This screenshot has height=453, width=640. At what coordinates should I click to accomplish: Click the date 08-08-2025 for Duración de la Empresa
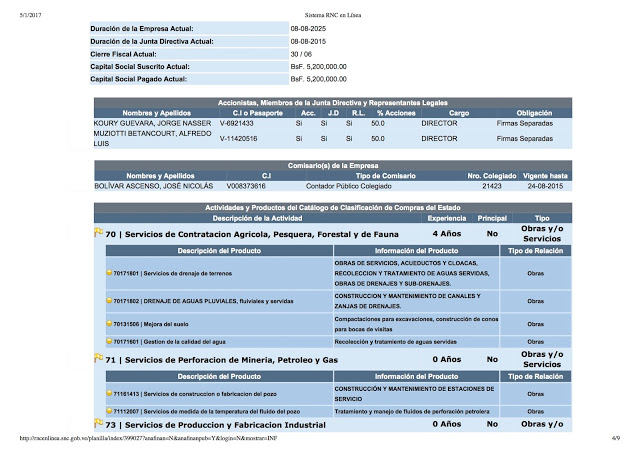click(308, 29)
